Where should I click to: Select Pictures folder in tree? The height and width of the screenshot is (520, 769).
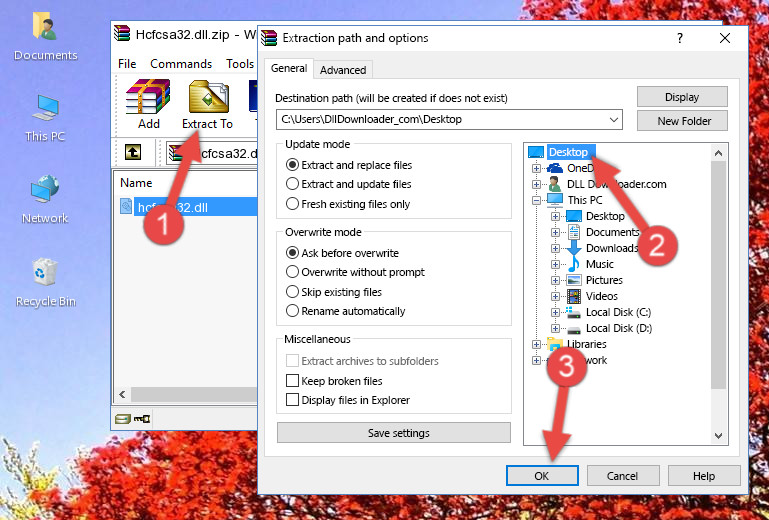point(604,280)
